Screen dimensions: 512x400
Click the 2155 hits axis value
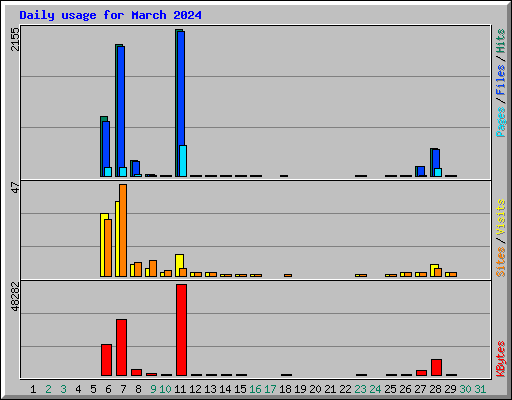point(15,39)
